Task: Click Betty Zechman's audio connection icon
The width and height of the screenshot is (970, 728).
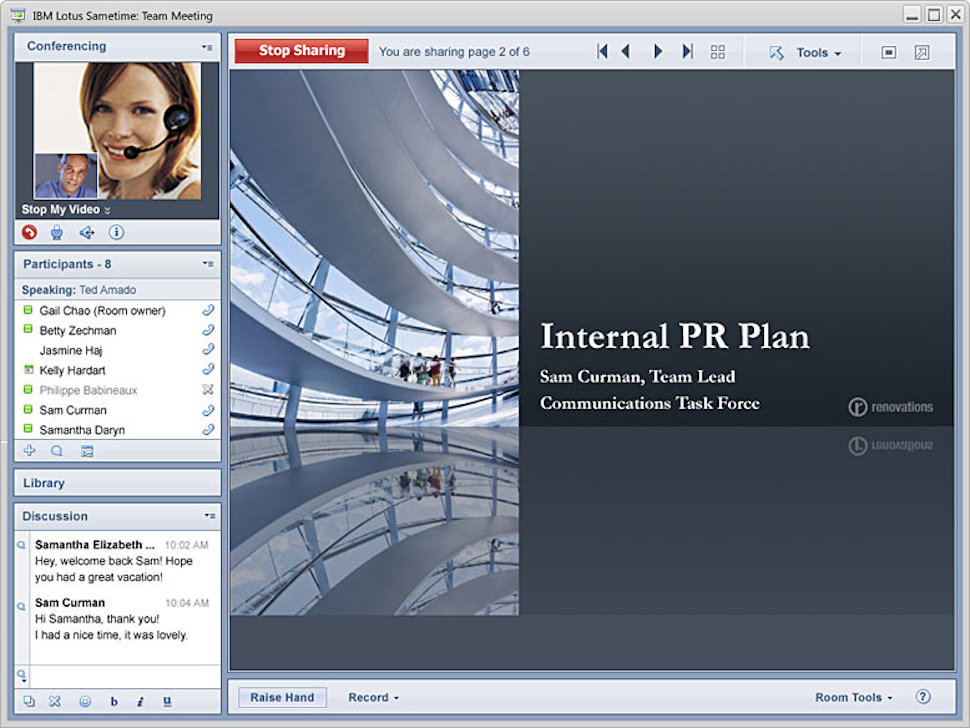Action: click(x=208, y=330)
